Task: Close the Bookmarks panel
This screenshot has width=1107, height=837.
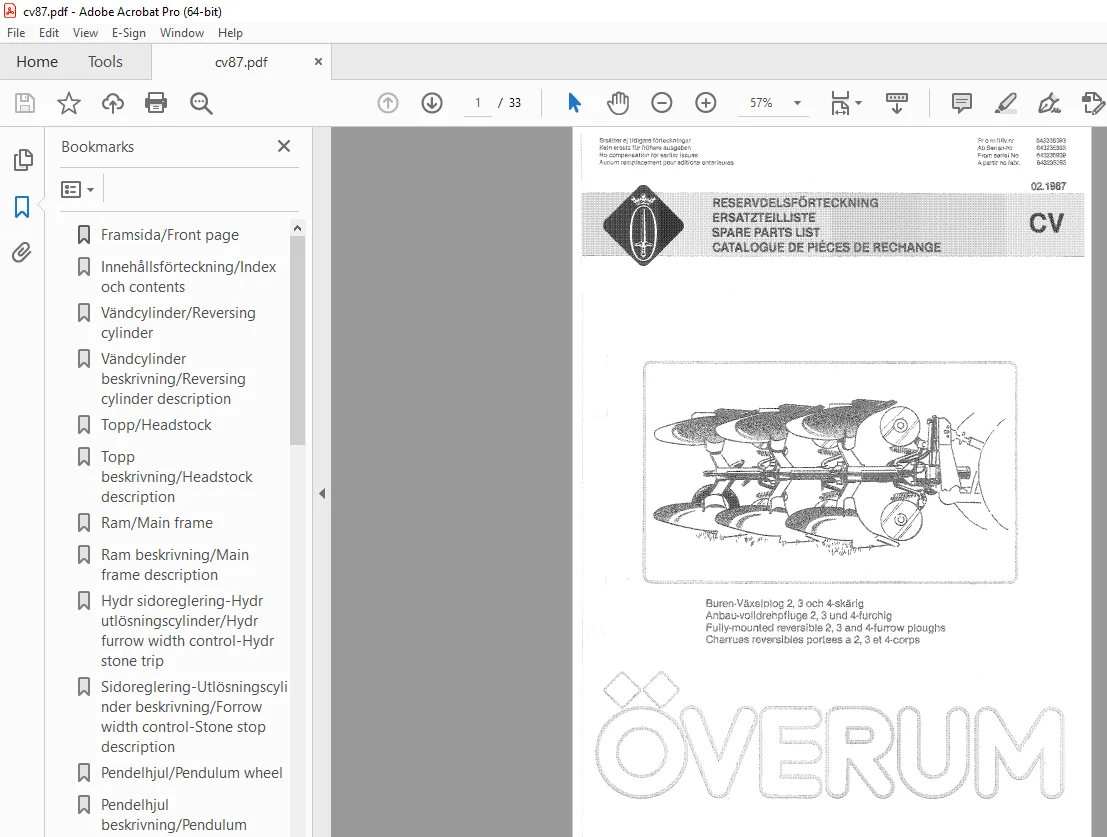Action: [284, 146]
